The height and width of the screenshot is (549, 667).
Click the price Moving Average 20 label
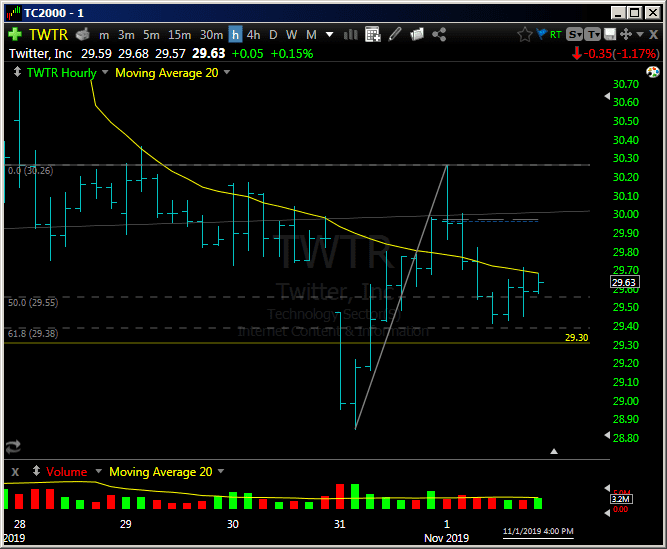[167, 73]
